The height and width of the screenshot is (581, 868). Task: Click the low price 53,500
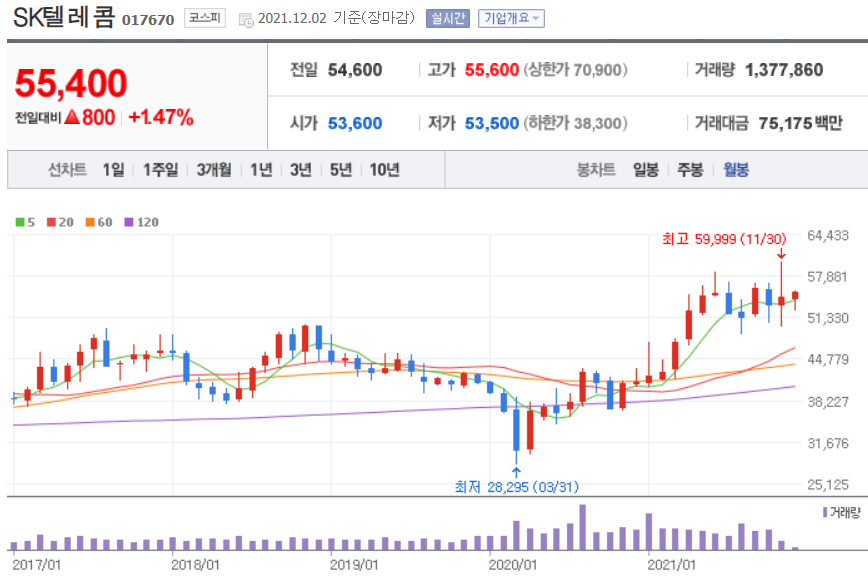(492, 123)
